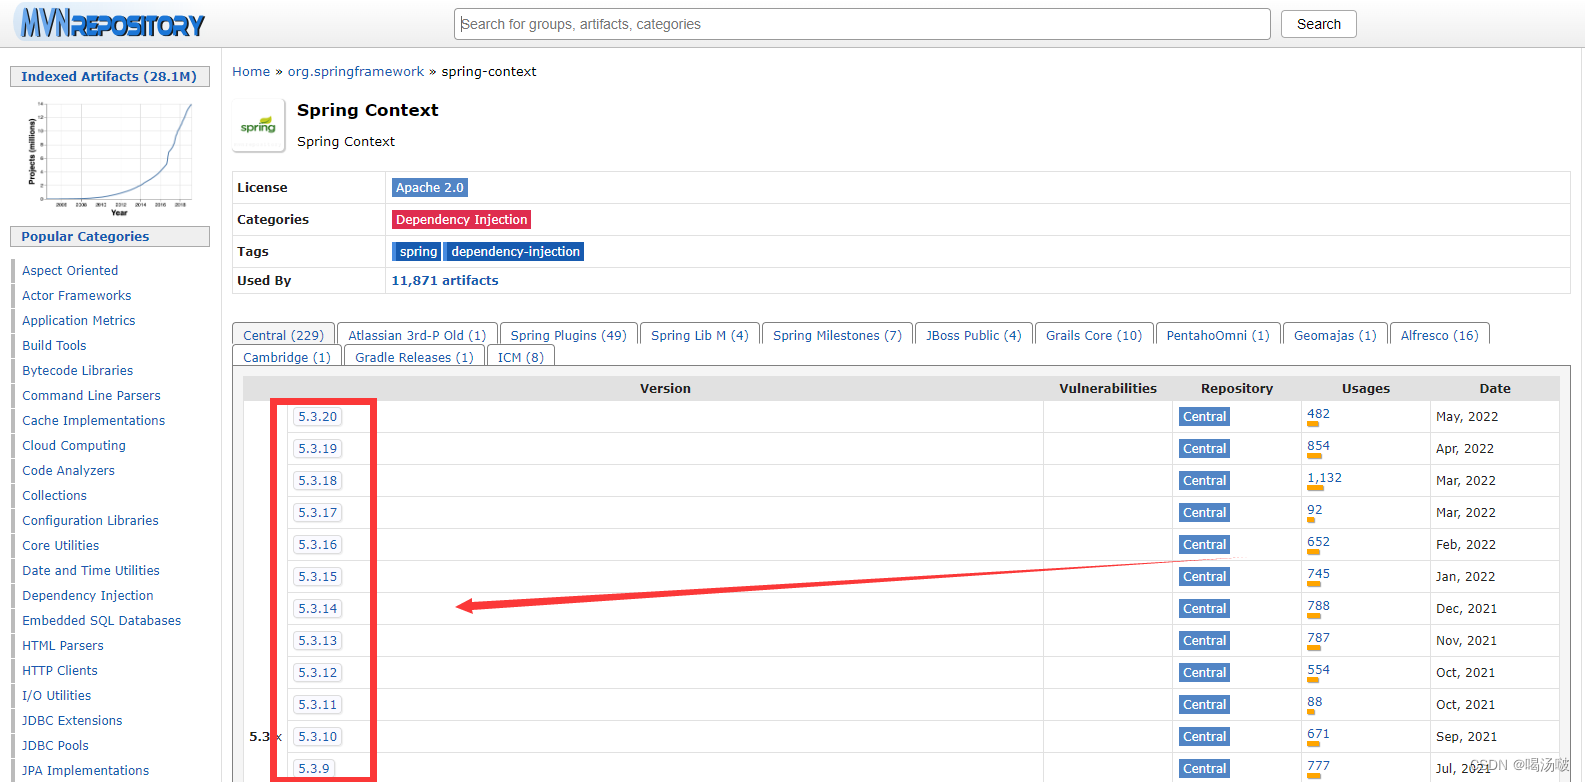Open Application Metrics category
The height and width of the screenshot is (782, 1585).
tap(79, 321)
